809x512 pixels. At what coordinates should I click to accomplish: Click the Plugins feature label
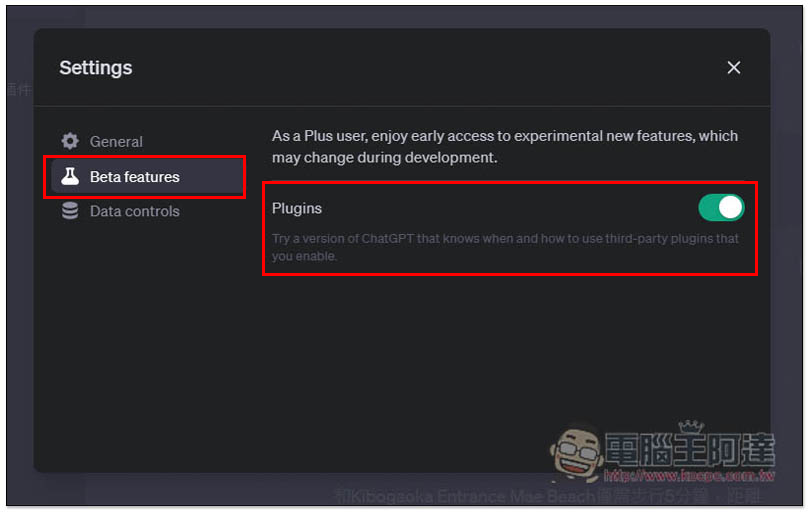point(297,209)
